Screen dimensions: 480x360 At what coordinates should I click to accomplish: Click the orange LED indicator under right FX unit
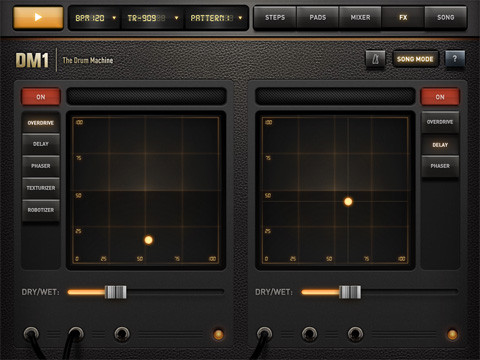point(452,334)
